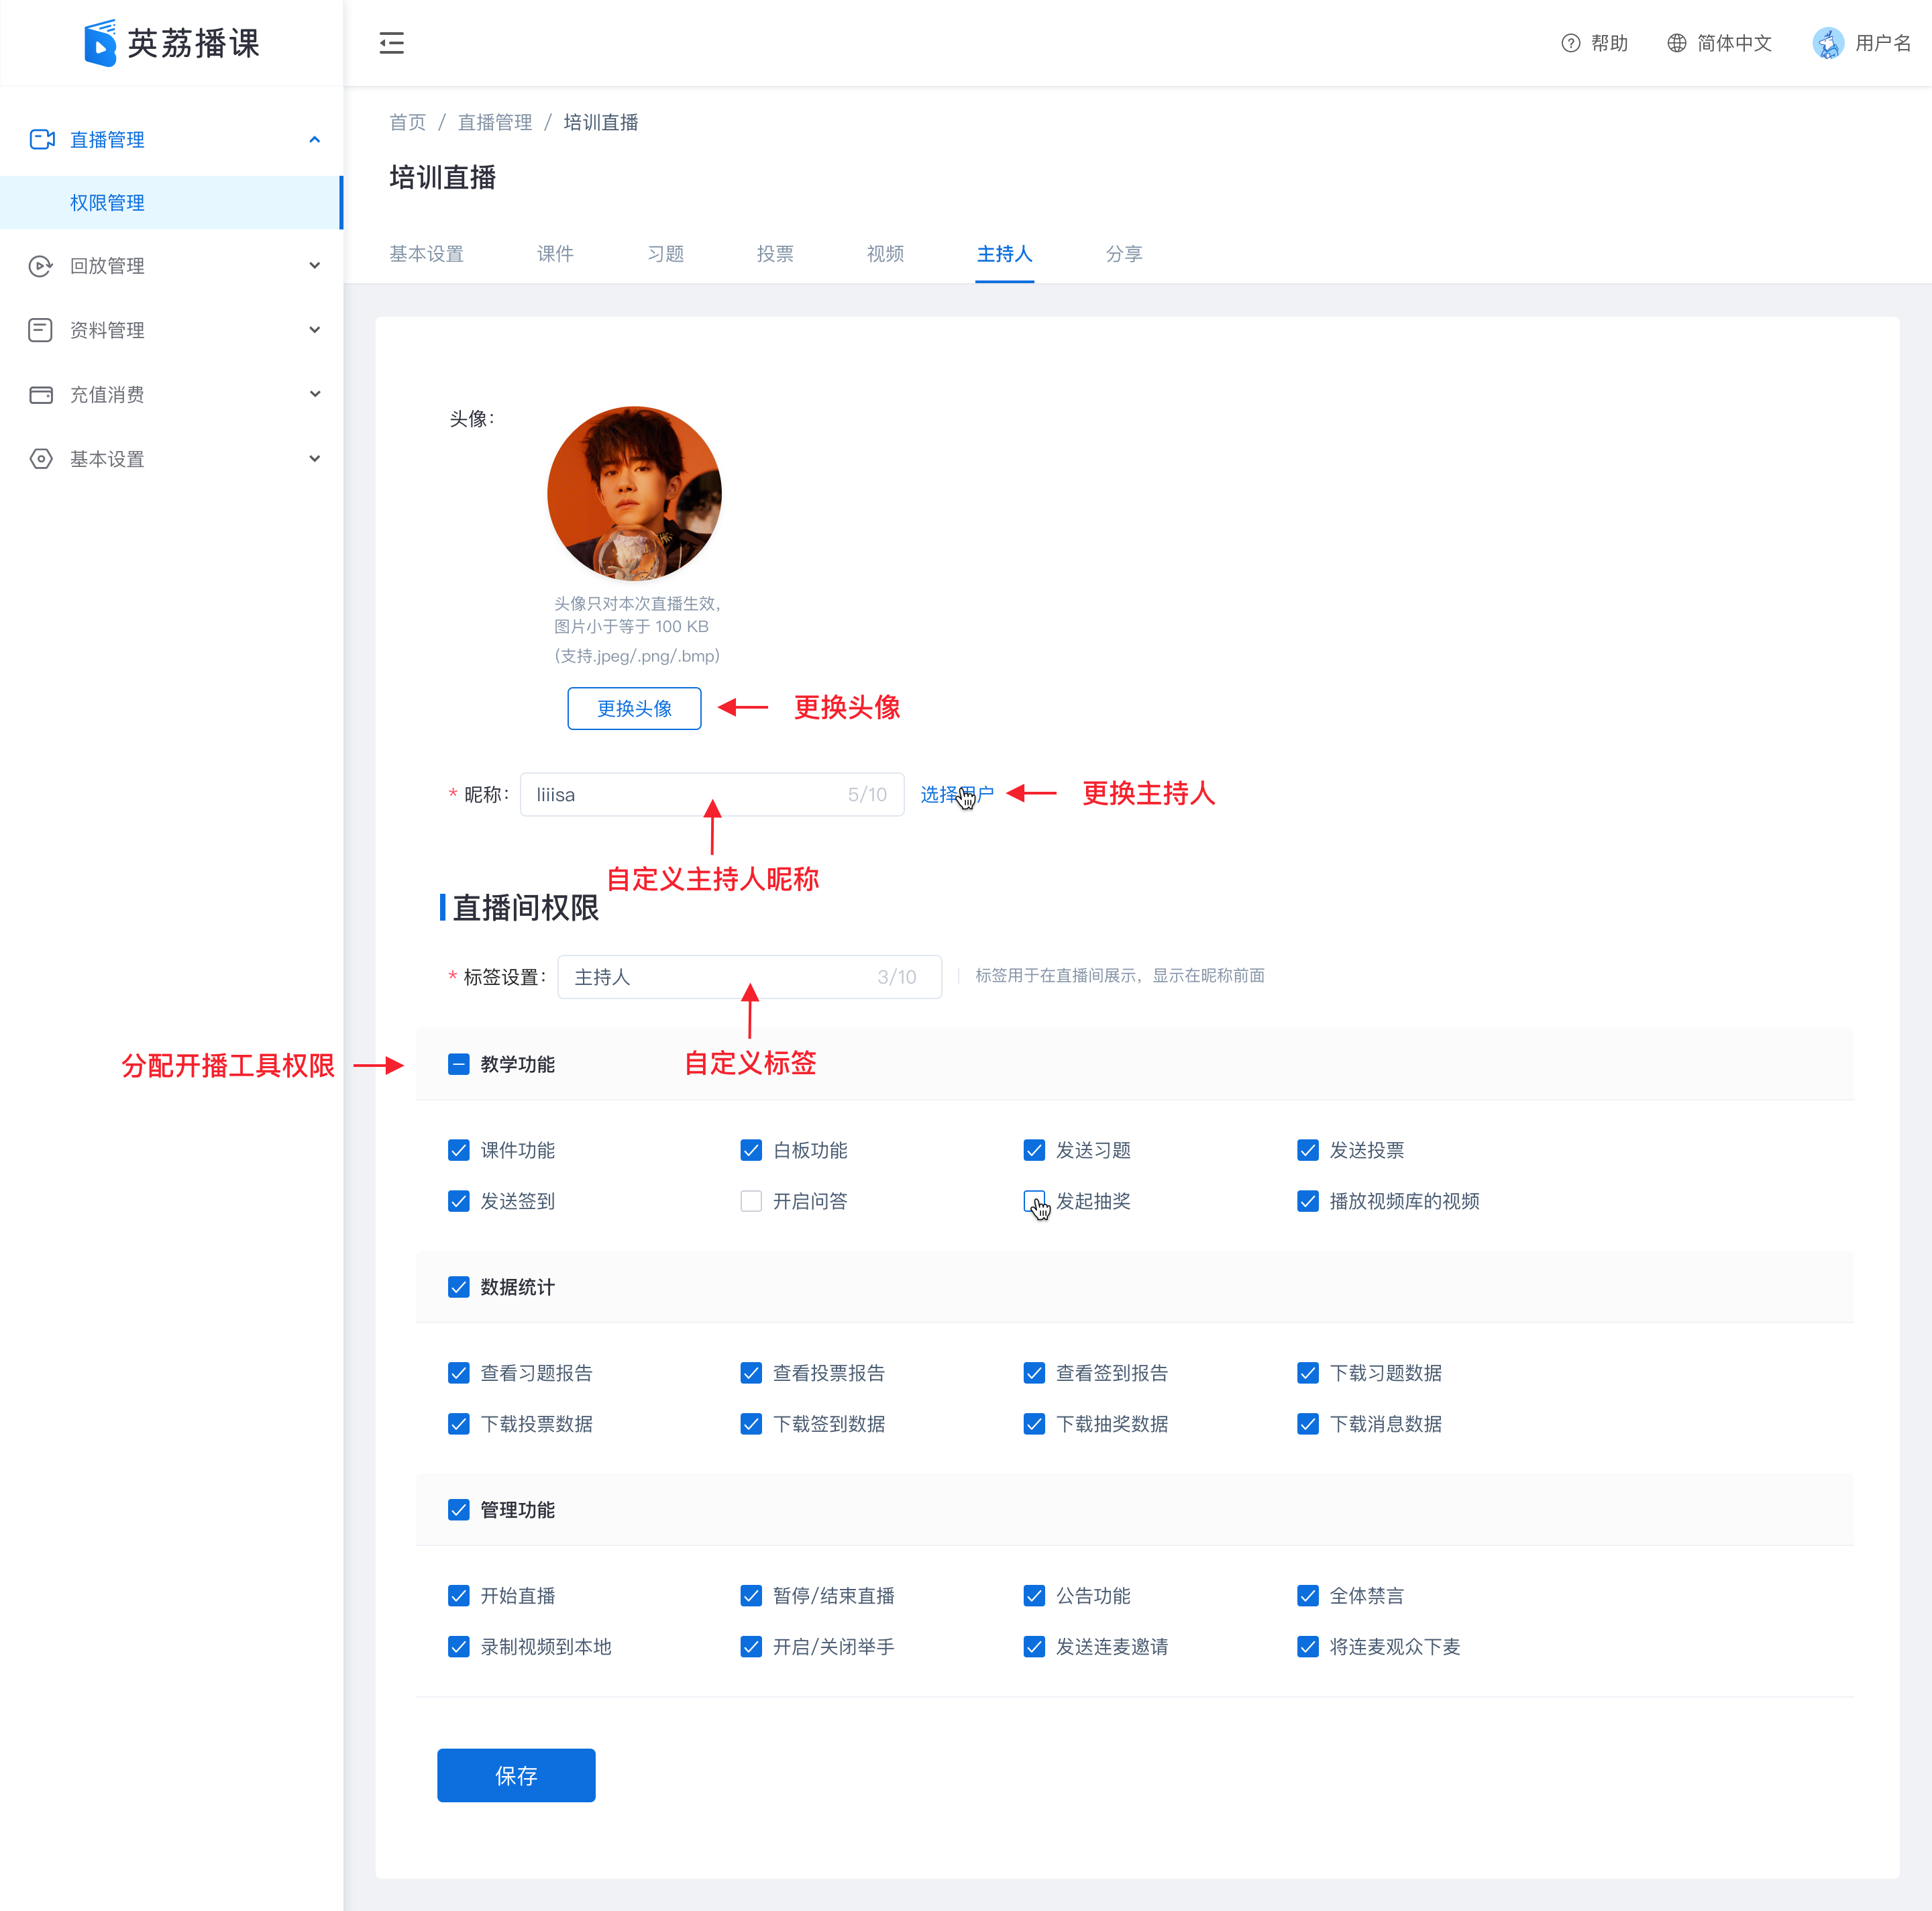The width and height of the screenshot is (1932, 1911).
Task: Toggle the 教学功能 group checkbox
Action: coord(459,1064)
